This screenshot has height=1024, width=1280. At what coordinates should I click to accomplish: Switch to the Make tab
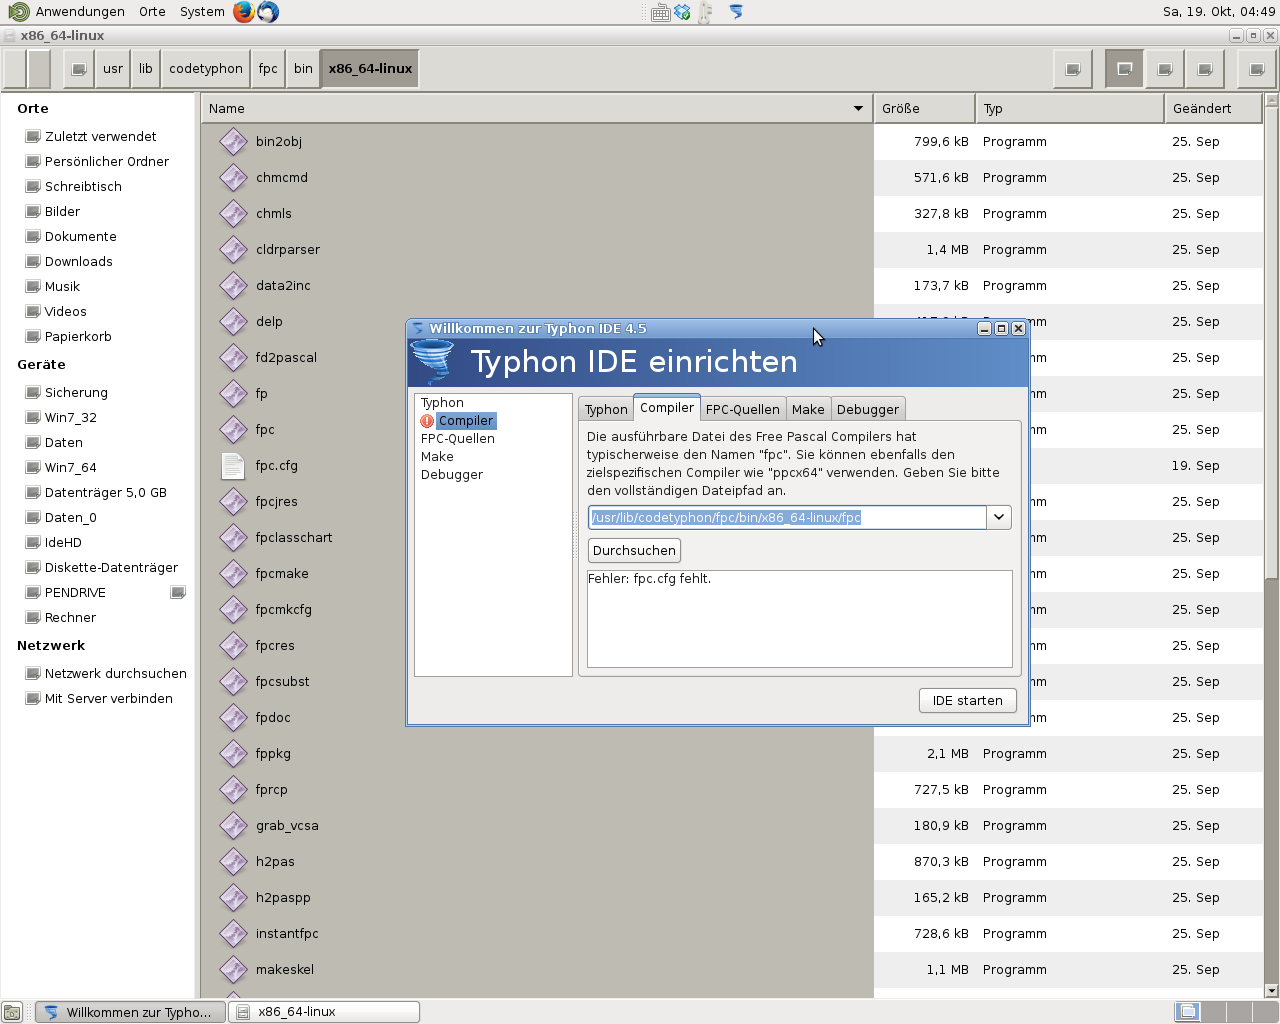coord(808,409)
